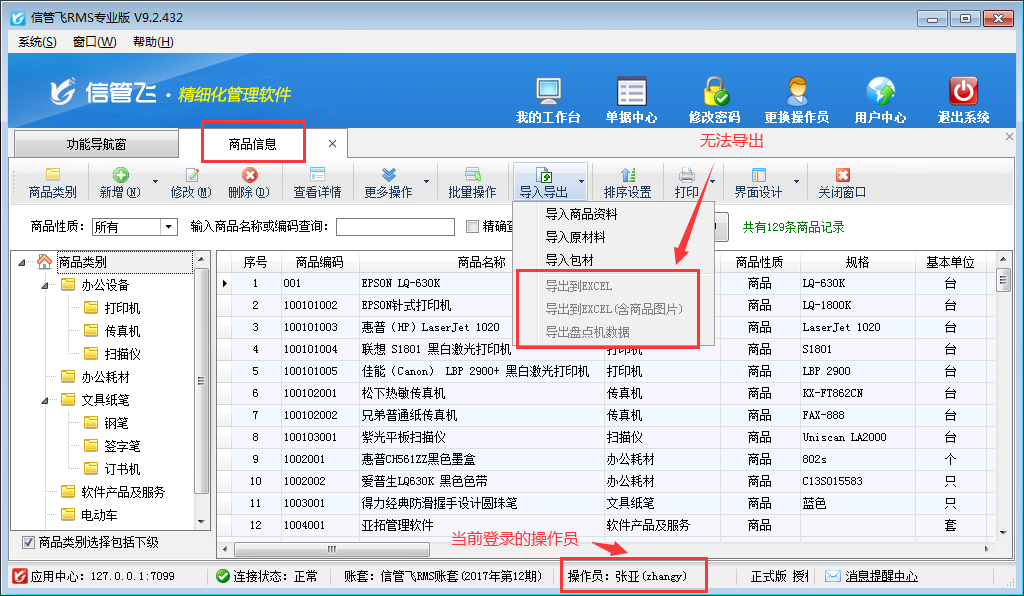Enable the exact query (精确查询) checkbox
Image resolution: width=1024 pixels, height=596 pixels.
(473, 227)
